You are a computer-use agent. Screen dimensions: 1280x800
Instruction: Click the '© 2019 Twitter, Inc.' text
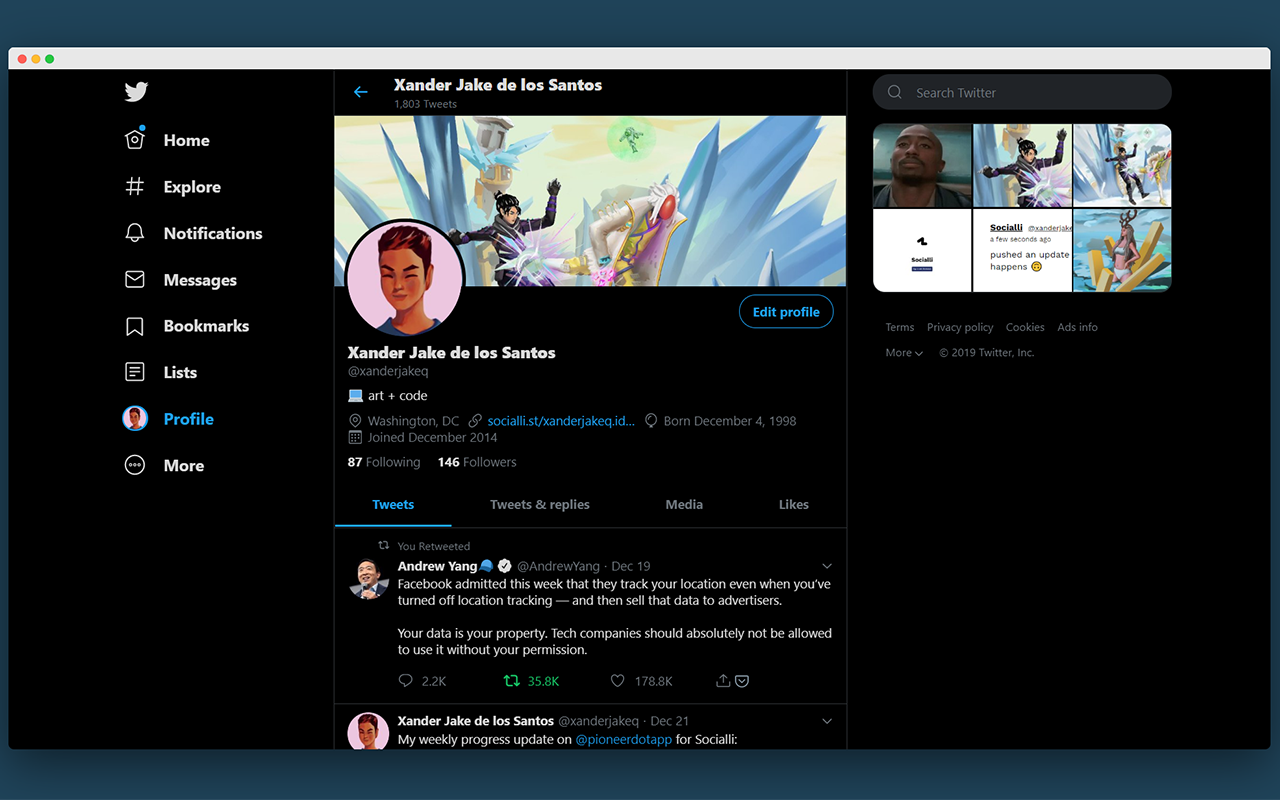(x=986, y=353)
